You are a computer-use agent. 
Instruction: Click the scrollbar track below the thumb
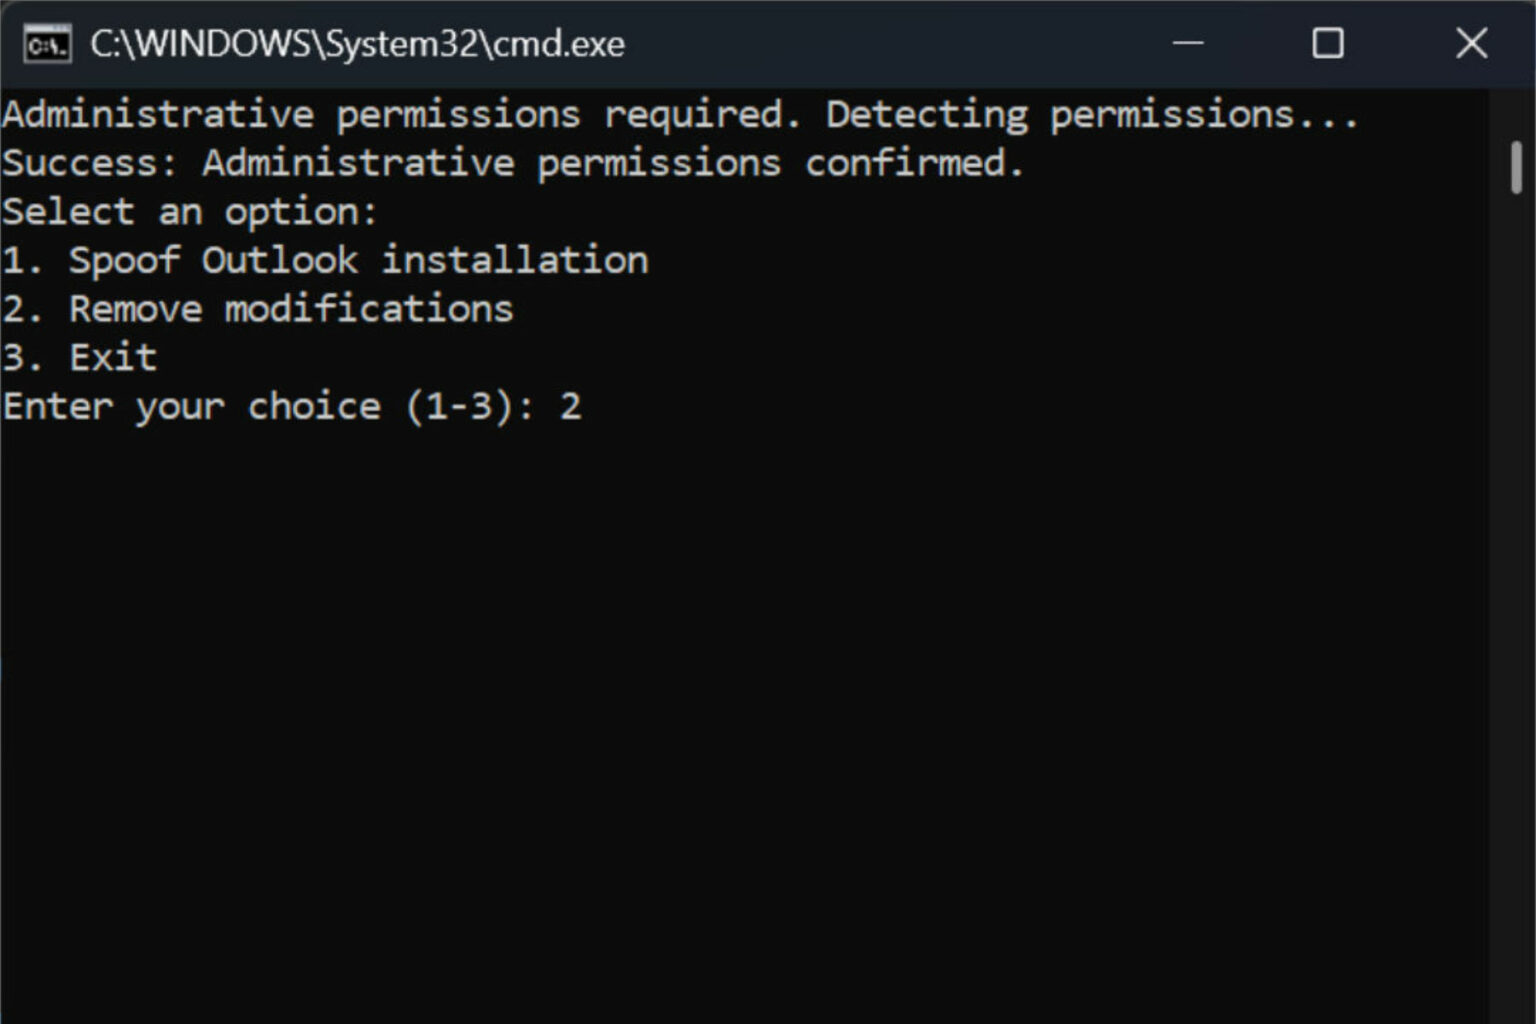[x=1516, y=600]
